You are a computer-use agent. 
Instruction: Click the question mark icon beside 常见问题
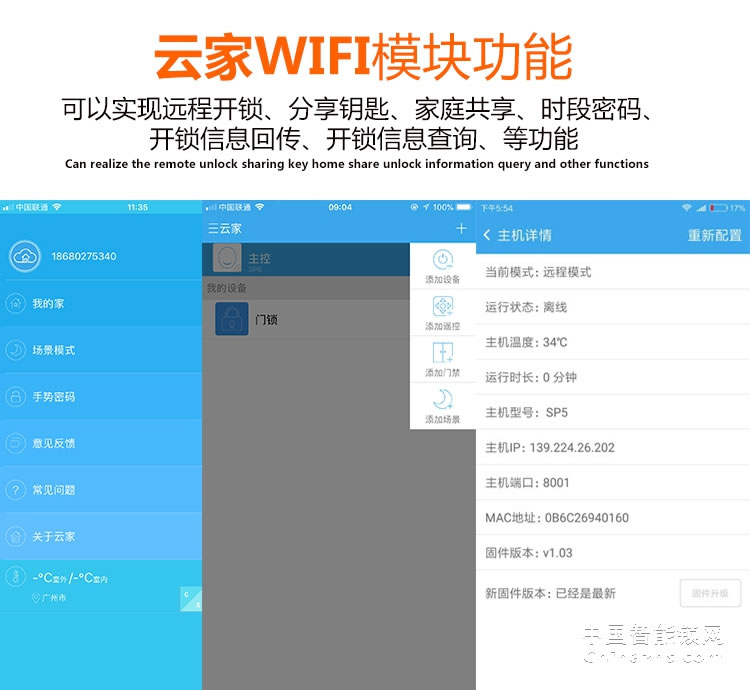[16, 490]
